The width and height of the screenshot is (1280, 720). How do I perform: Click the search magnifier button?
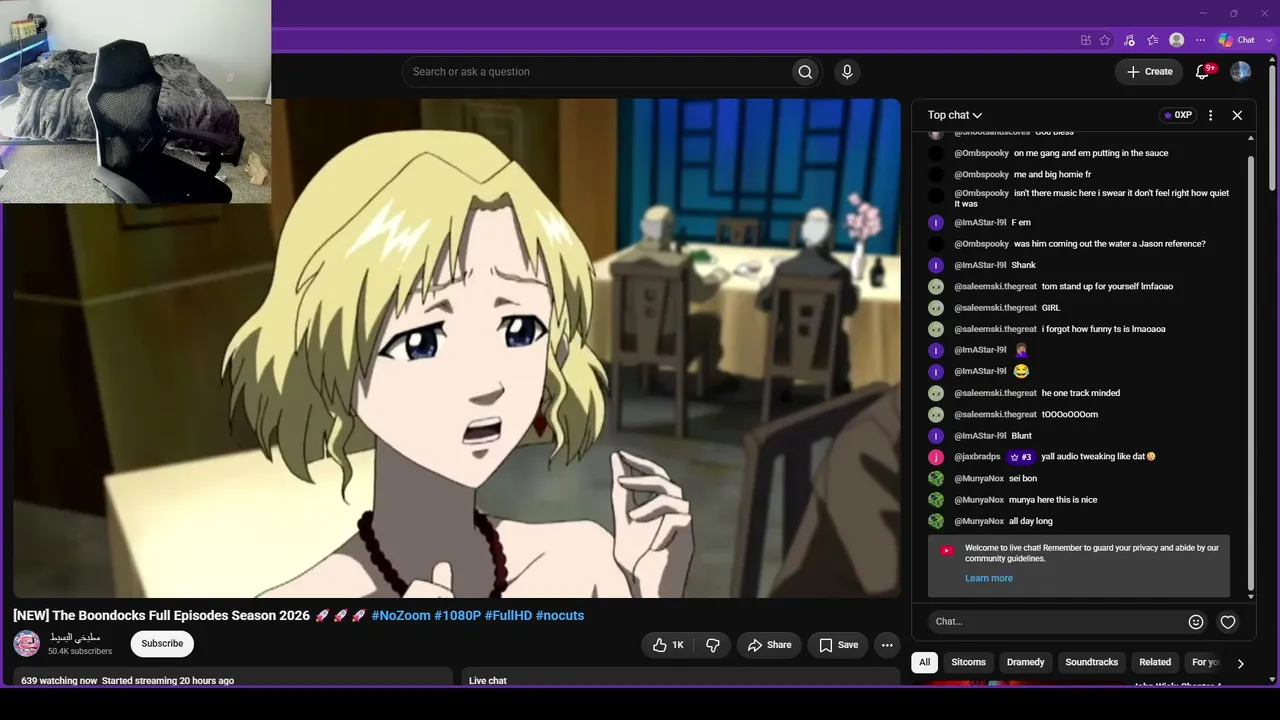point(805,72)
